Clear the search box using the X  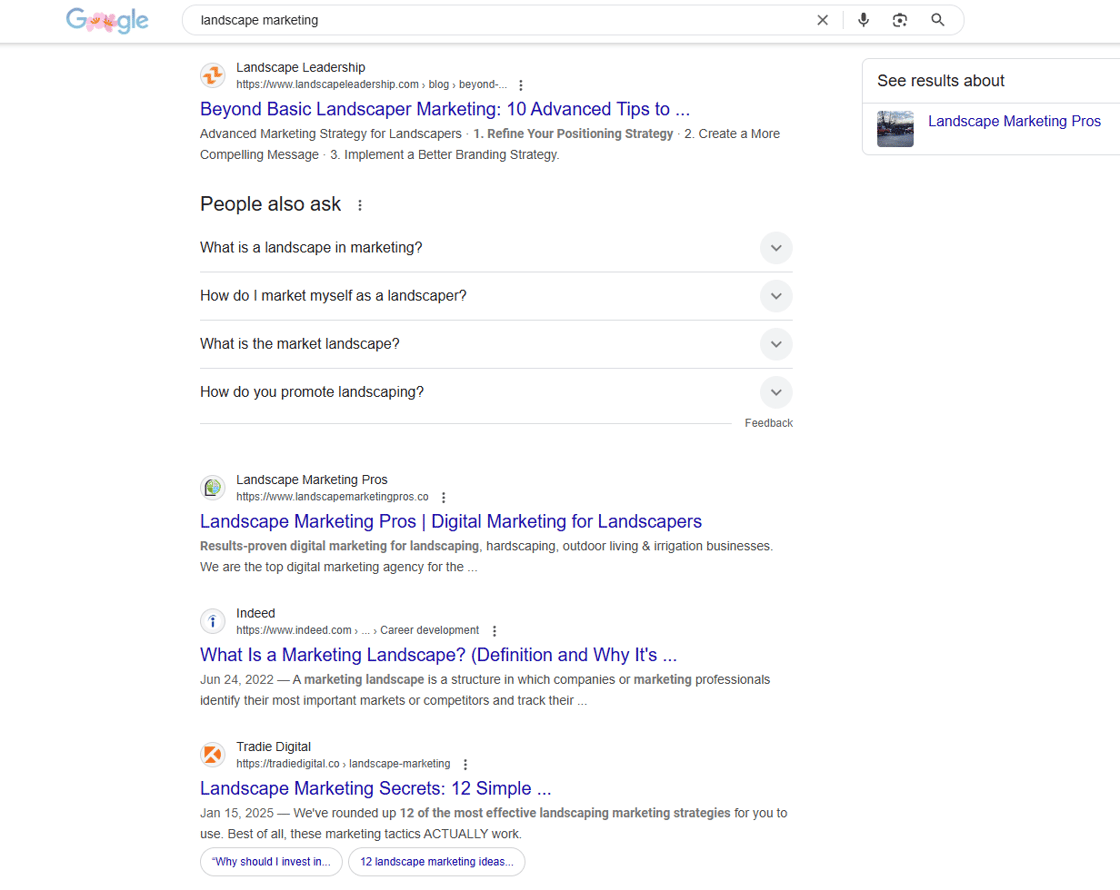click(x=822, y=19)
